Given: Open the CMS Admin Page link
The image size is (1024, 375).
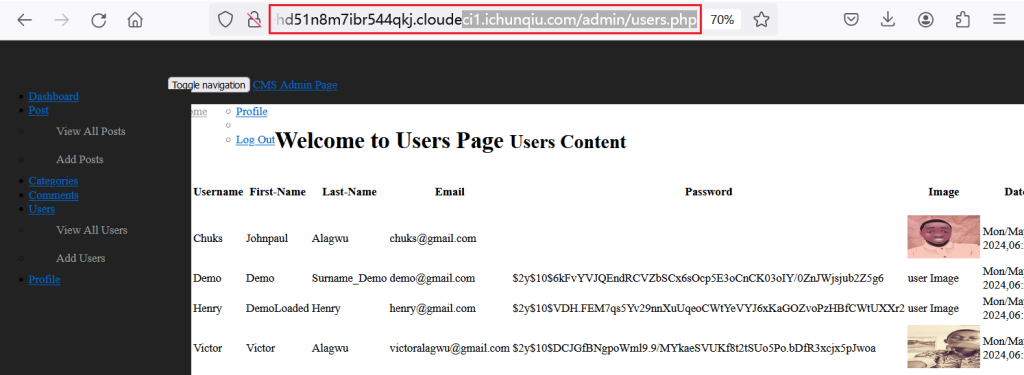Looking at the screenshot, I should (295, 84).
